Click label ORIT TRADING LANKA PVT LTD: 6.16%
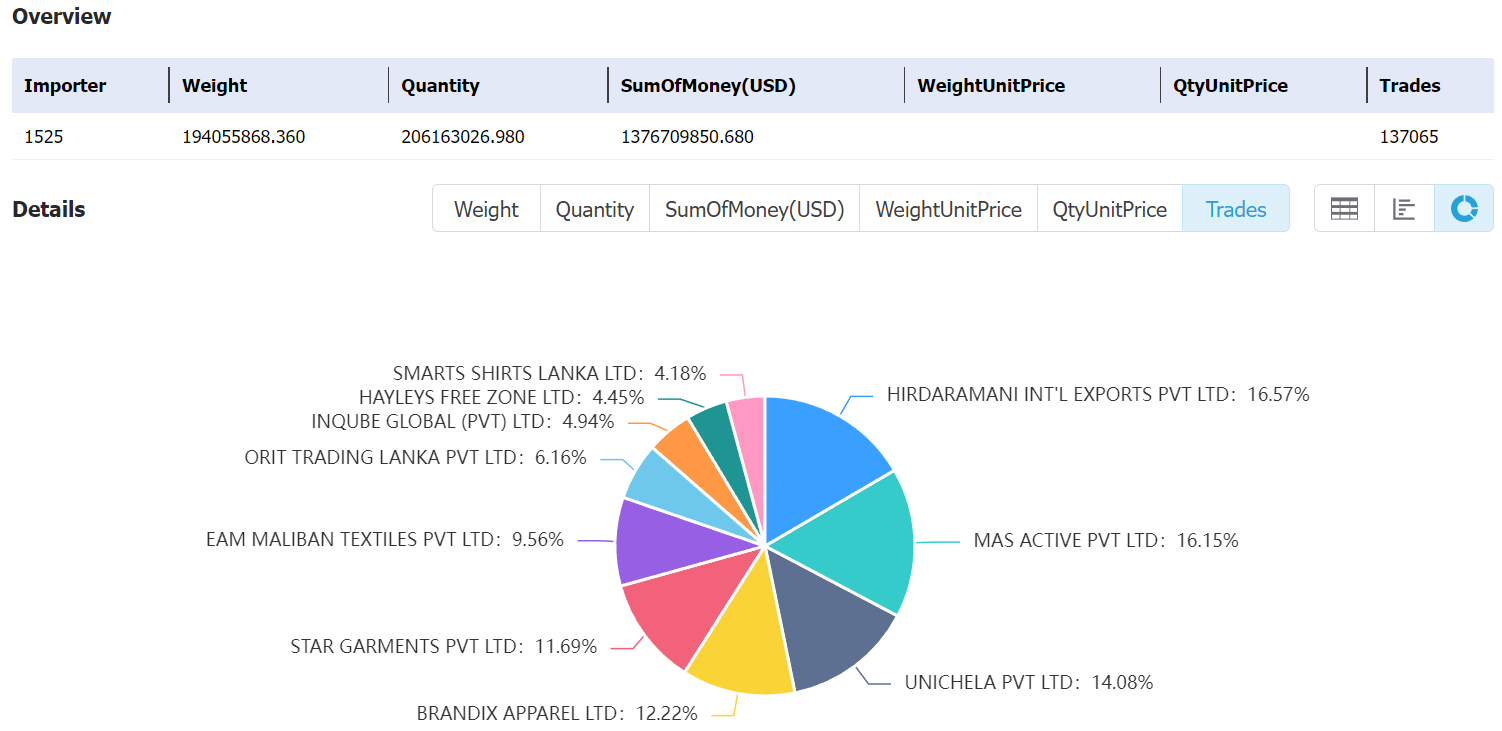 click(415, 457)
